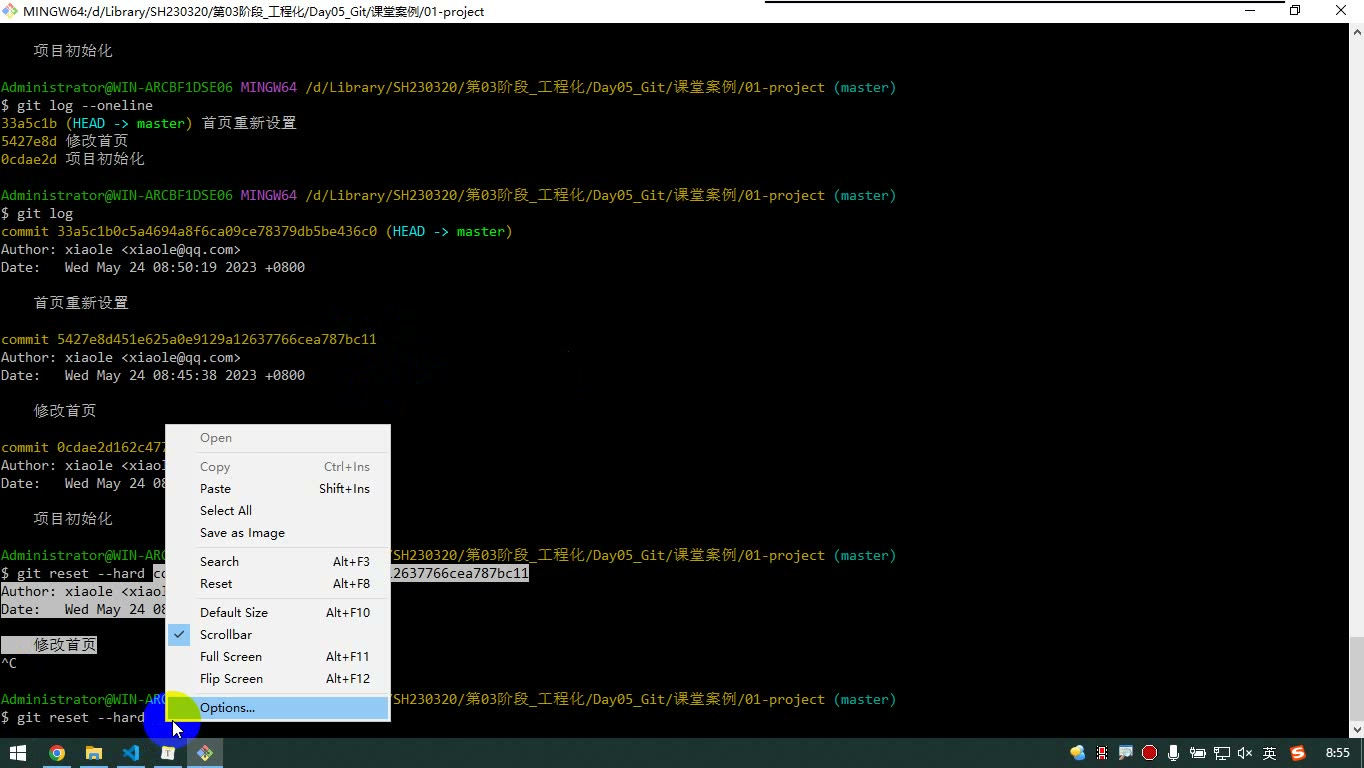1364x768 pixels.
Task: Click one-line log entry 5427e8d 修改首页
Action: [x=64, y=141]
